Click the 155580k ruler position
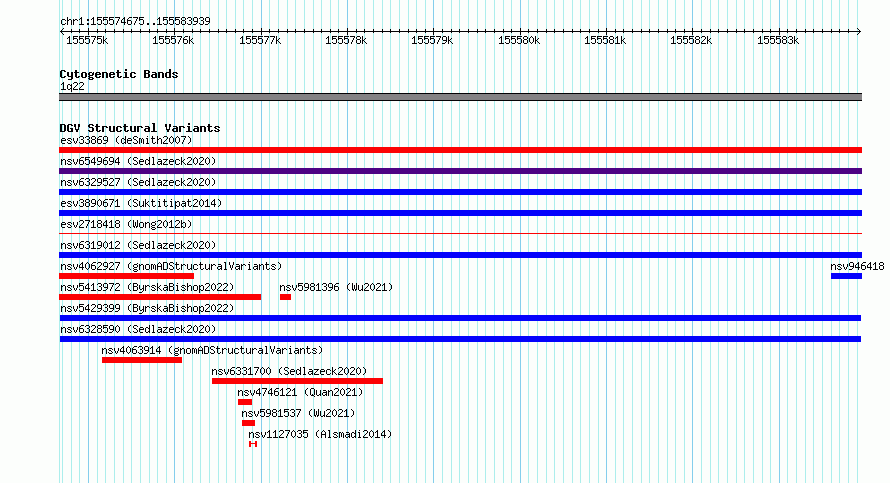This screenshot has width=890, height=483. [519, 40]
